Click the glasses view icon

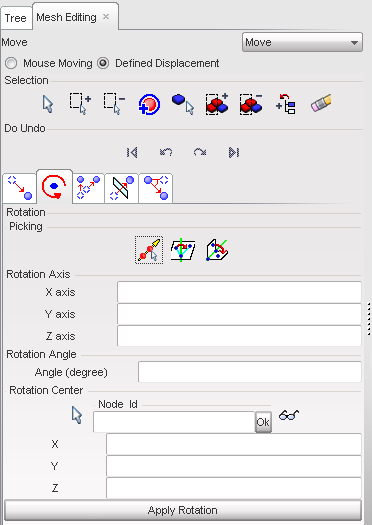[x=289, y=415]
